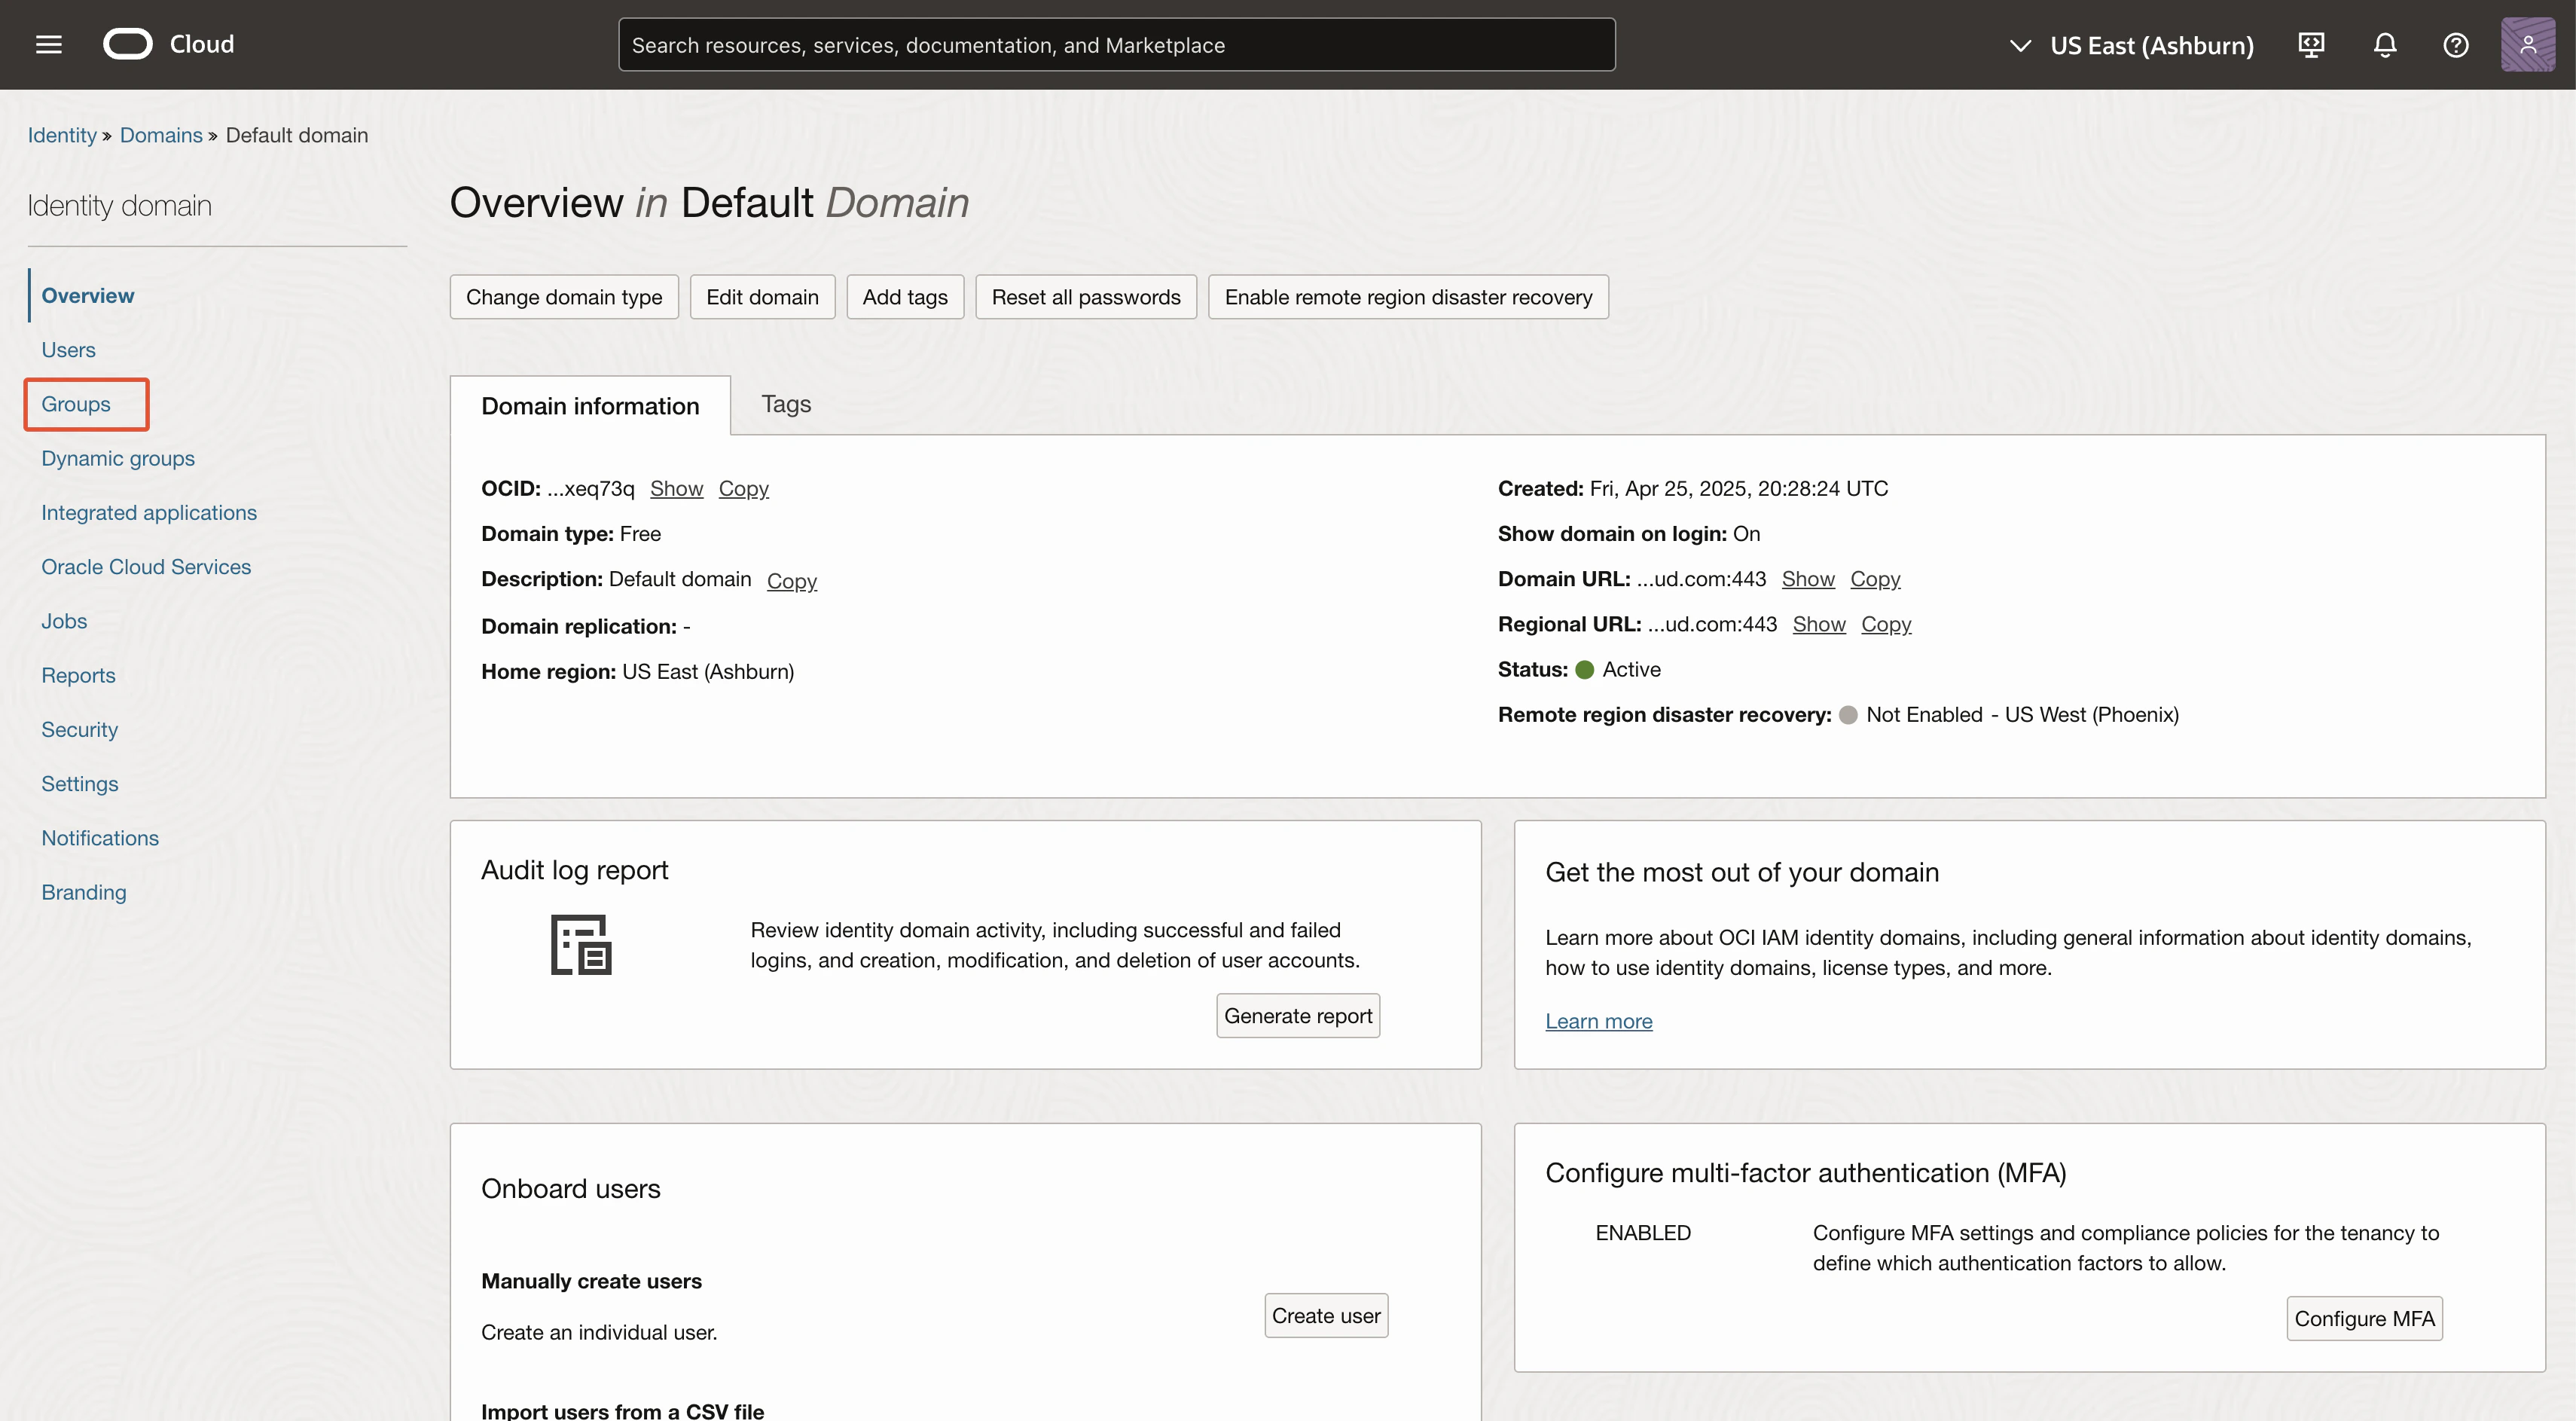Show the full OCID
Image resolution: width=2576 pixels, height=1421 pixels.
point(676,489)
